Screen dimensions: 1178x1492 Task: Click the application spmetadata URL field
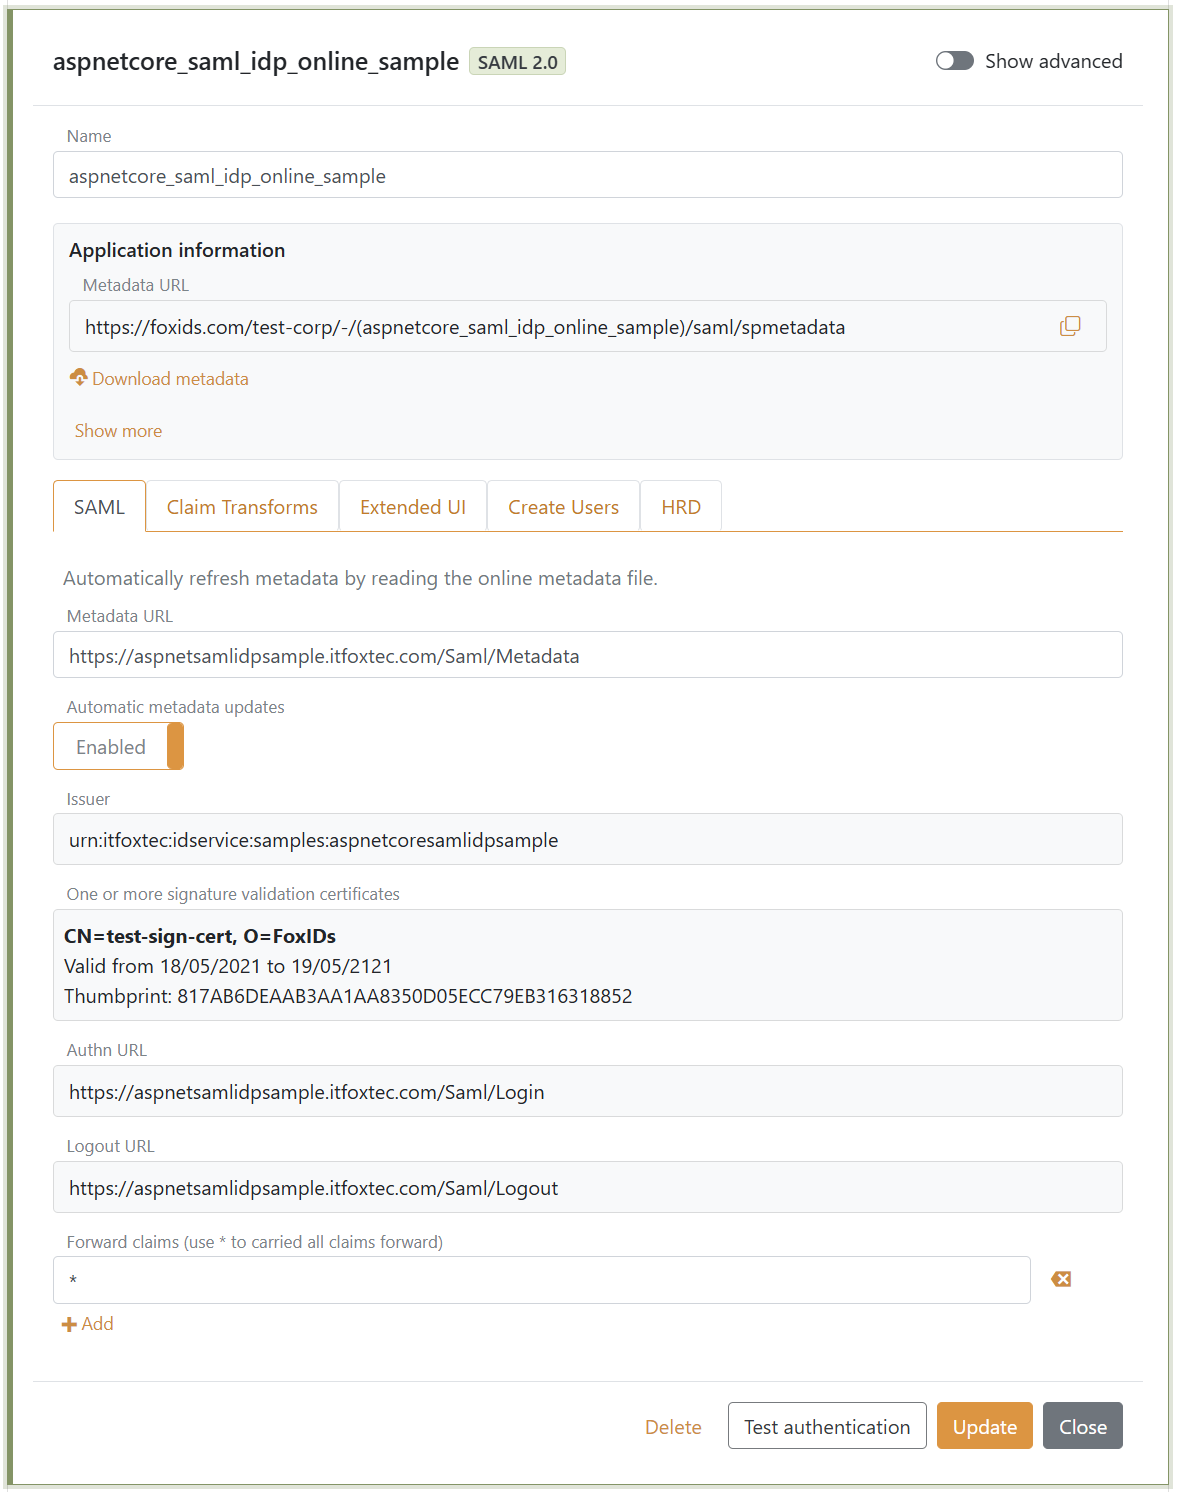point(588,326)
